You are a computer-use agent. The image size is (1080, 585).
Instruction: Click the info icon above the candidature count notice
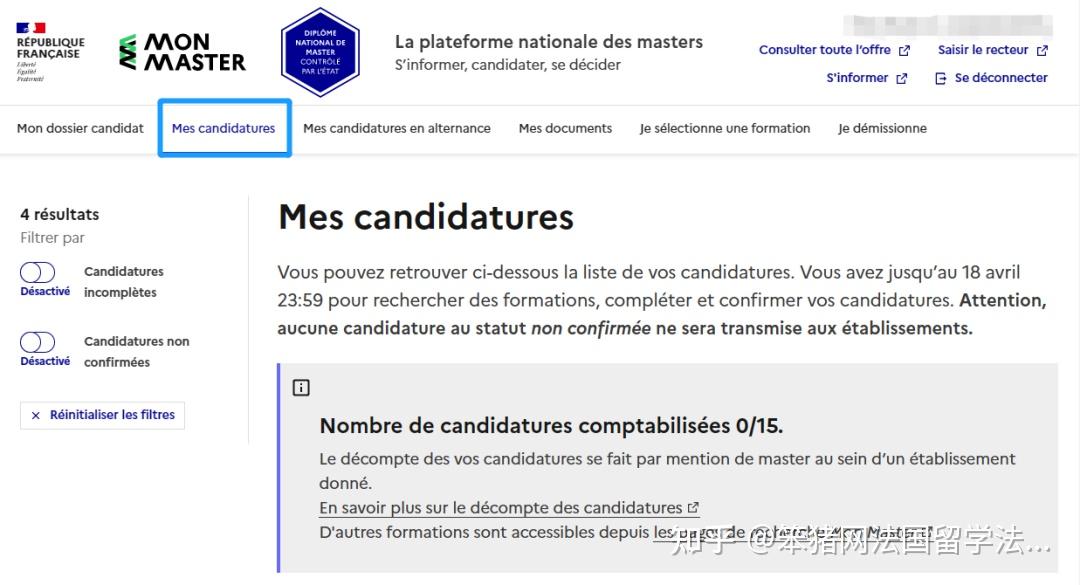pos(301,387)
